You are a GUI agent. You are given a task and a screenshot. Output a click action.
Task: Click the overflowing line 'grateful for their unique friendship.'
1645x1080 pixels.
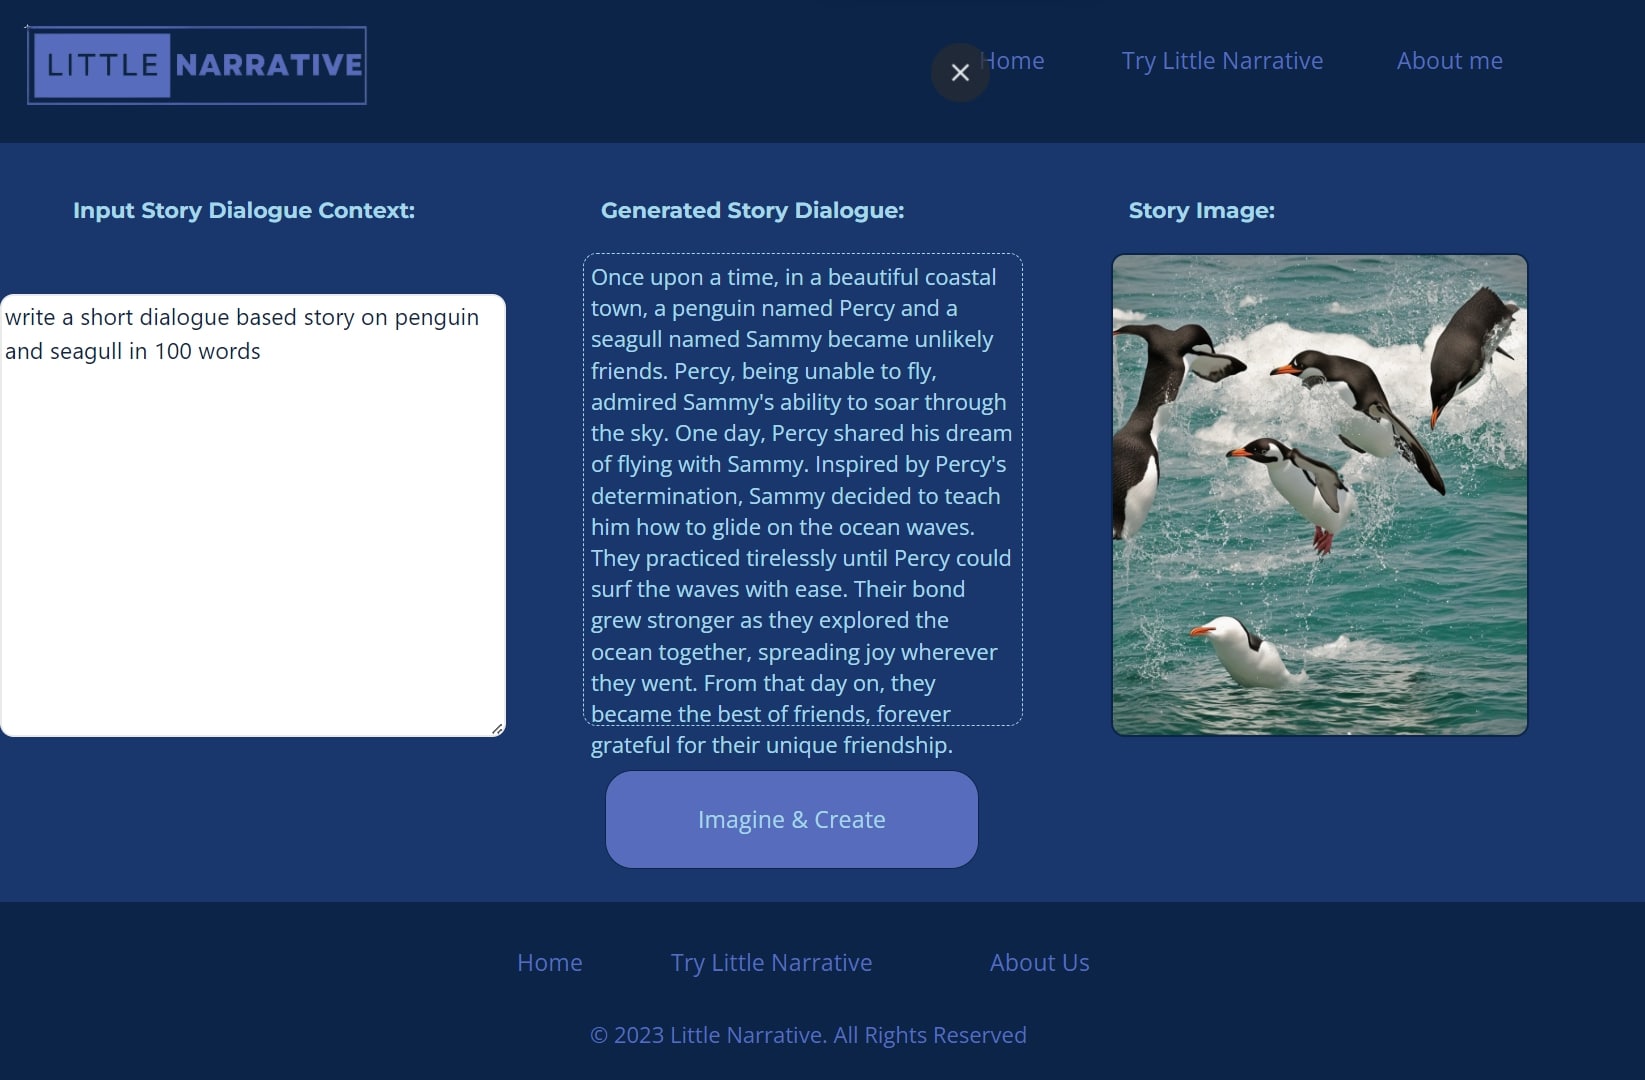(x=771, y=745)
